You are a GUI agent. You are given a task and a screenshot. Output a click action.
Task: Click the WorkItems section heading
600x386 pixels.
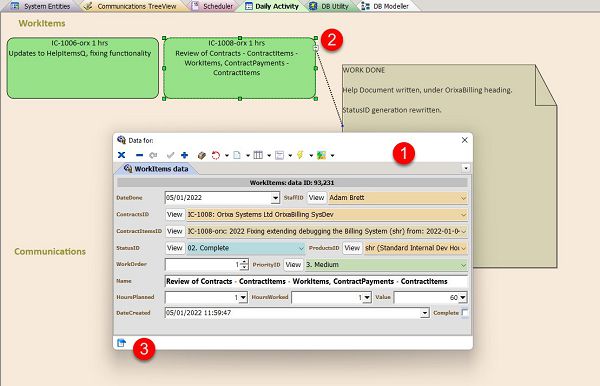42,23
